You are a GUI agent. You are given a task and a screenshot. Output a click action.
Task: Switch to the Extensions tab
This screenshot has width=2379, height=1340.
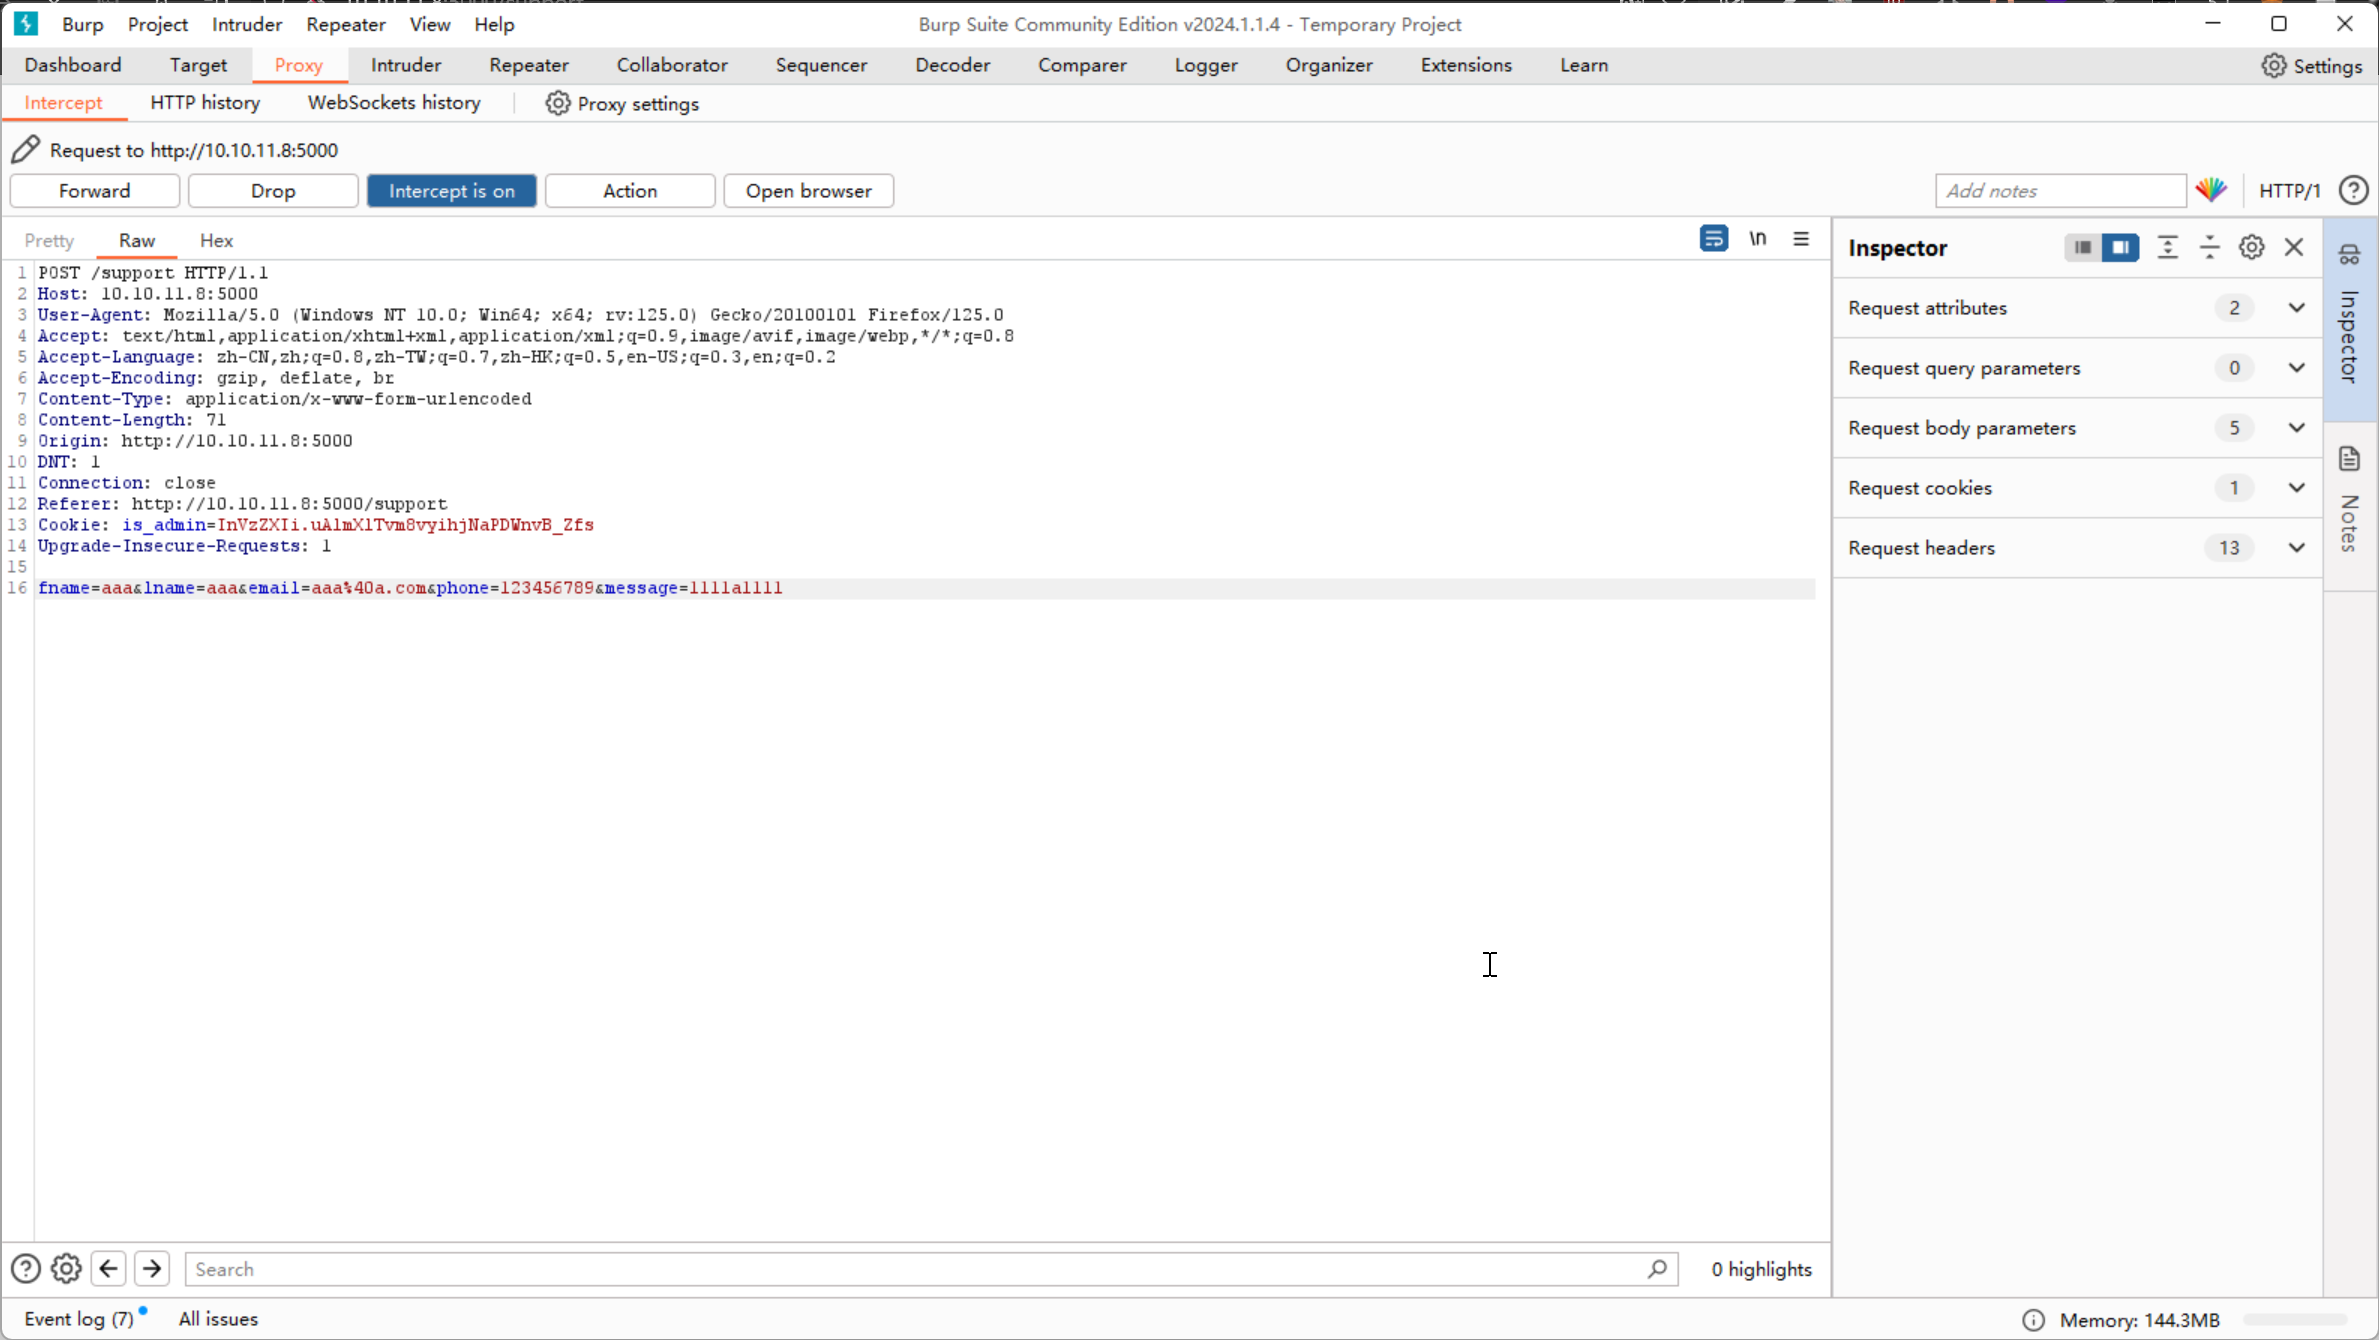(1465, 65)
